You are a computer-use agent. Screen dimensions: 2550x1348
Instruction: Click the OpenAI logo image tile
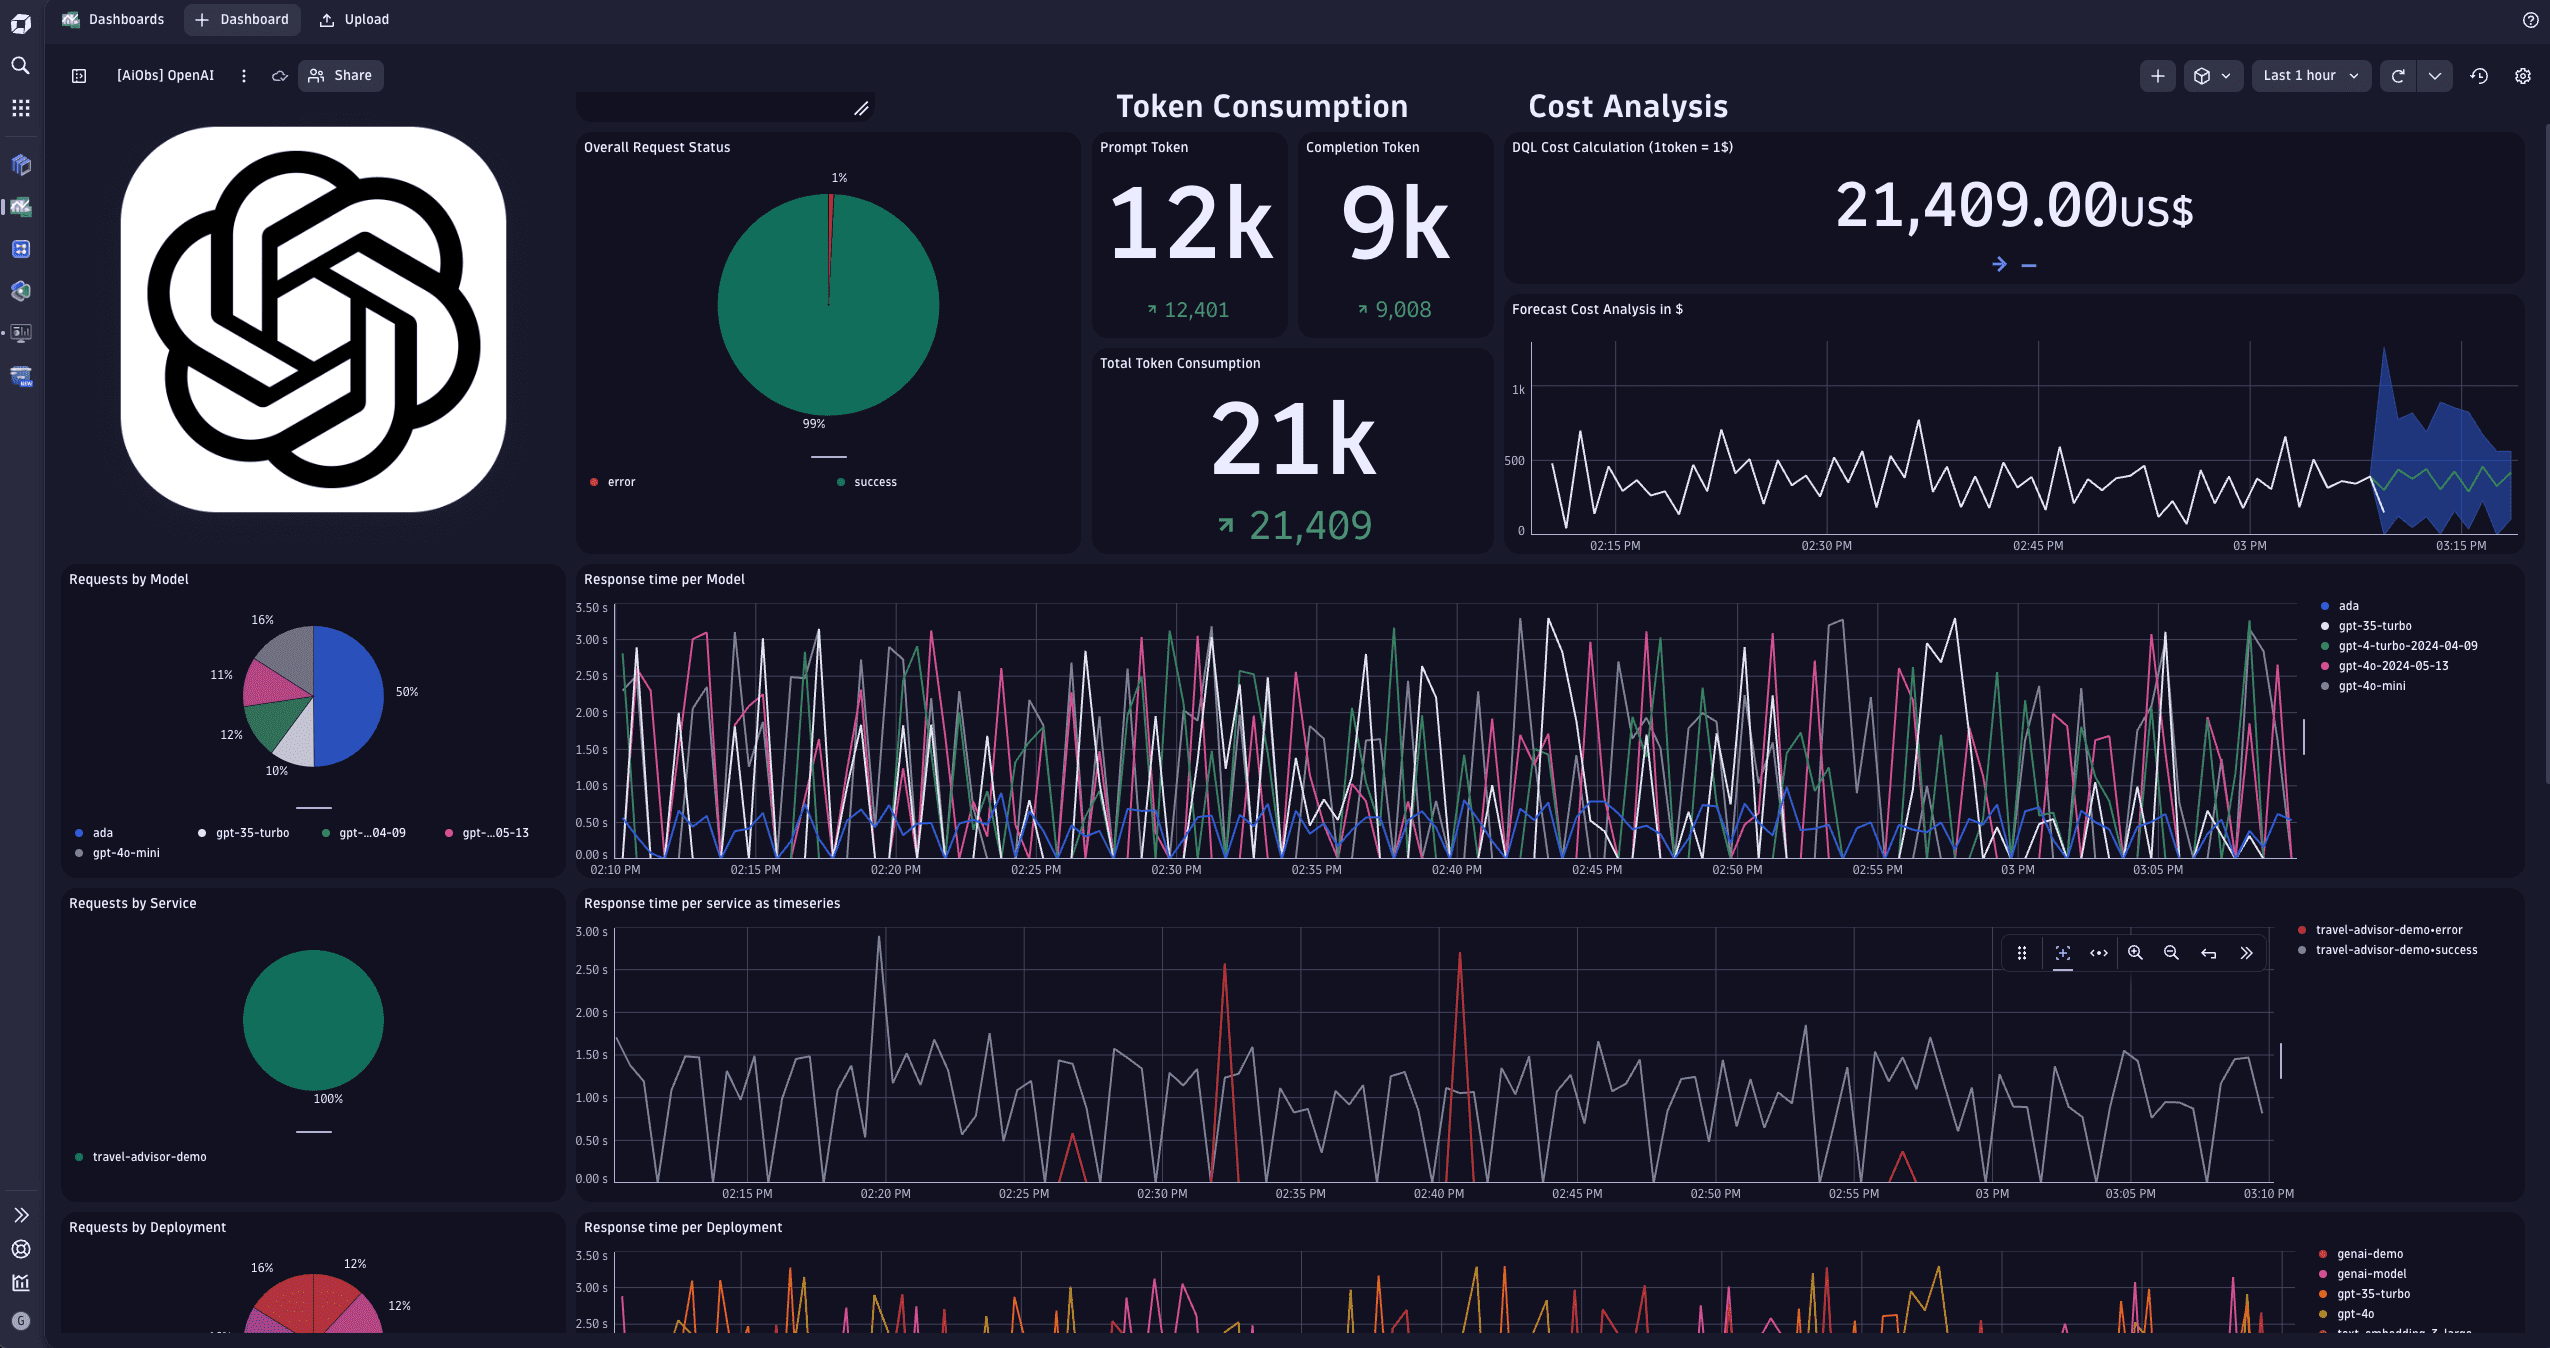pos(313,319)
